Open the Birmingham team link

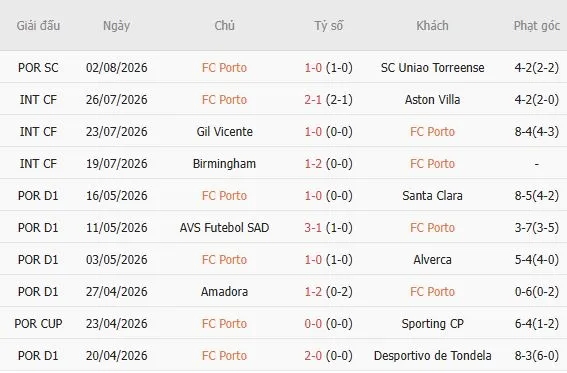pyautogui.click(x=224, y=163)
